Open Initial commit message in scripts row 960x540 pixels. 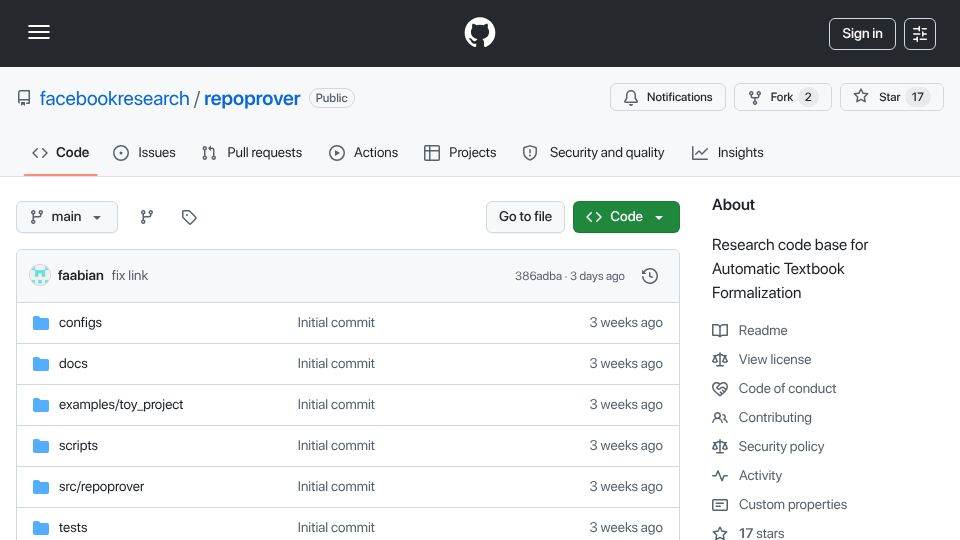[x=336, y=446]
